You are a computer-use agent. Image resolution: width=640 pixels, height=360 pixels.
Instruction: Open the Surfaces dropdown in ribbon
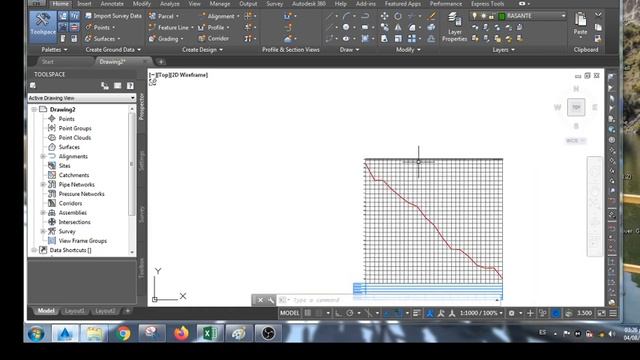[x=119, y=39]
